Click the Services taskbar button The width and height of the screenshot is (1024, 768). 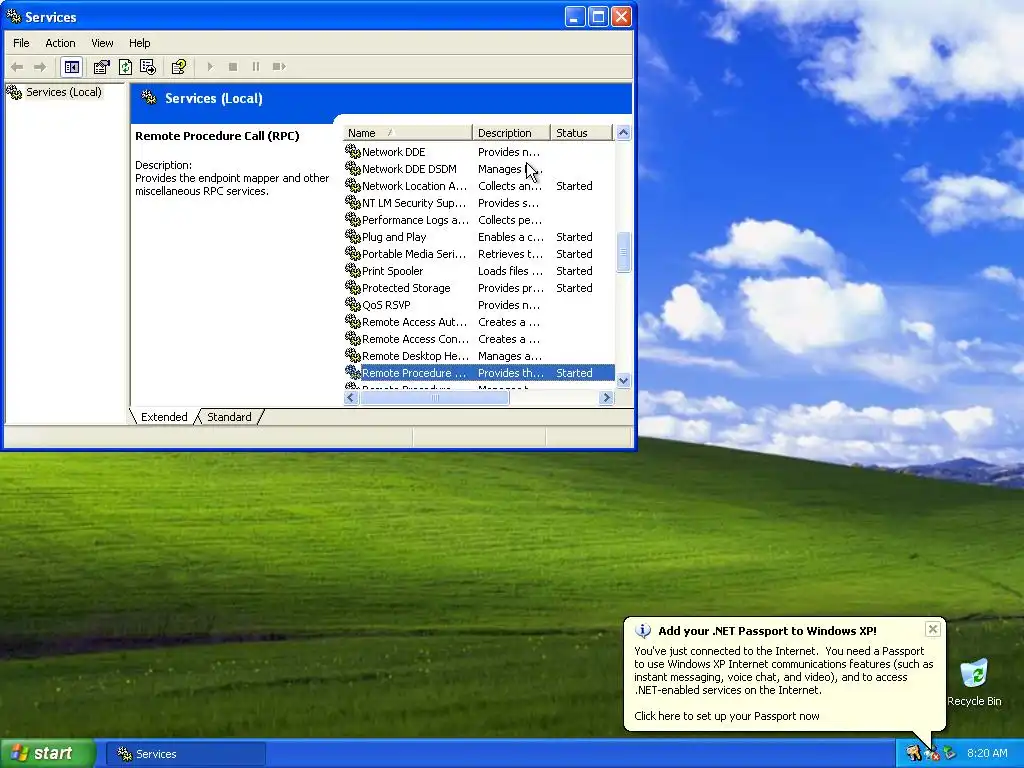pyautogui.click(x=186, y=754)
